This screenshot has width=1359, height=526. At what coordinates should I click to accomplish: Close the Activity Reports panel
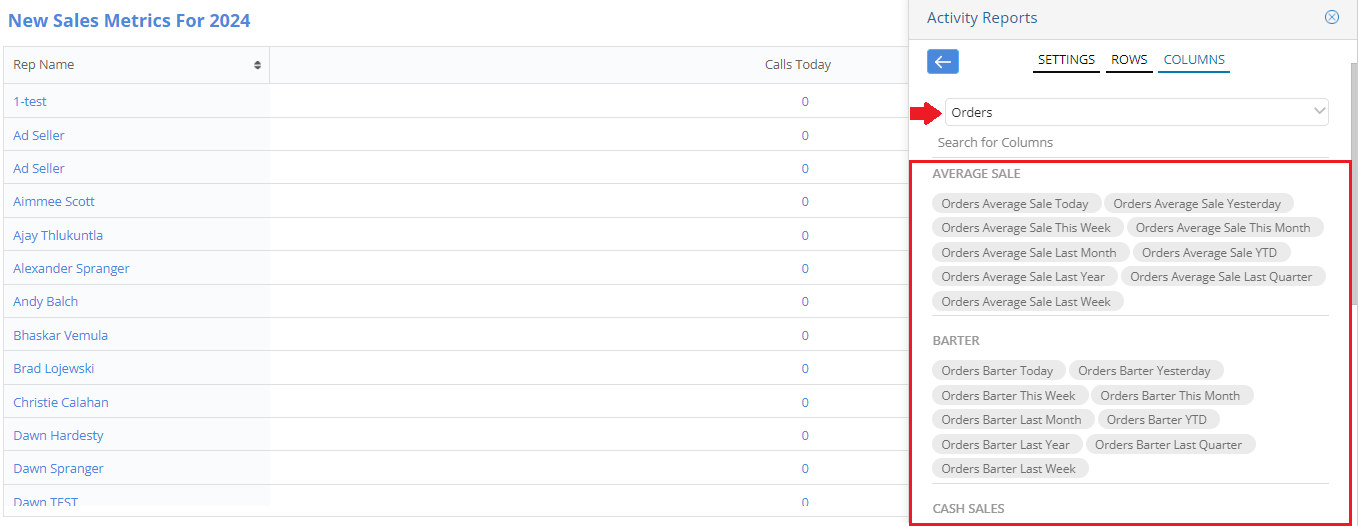(x=1331, y=17)
